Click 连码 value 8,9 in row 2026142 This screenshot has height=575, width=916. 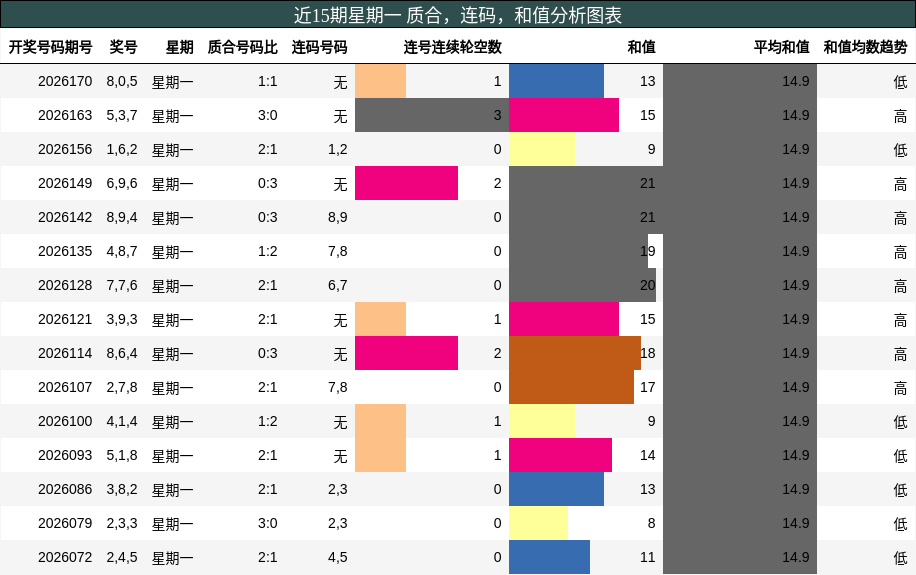tap(338, 217)
